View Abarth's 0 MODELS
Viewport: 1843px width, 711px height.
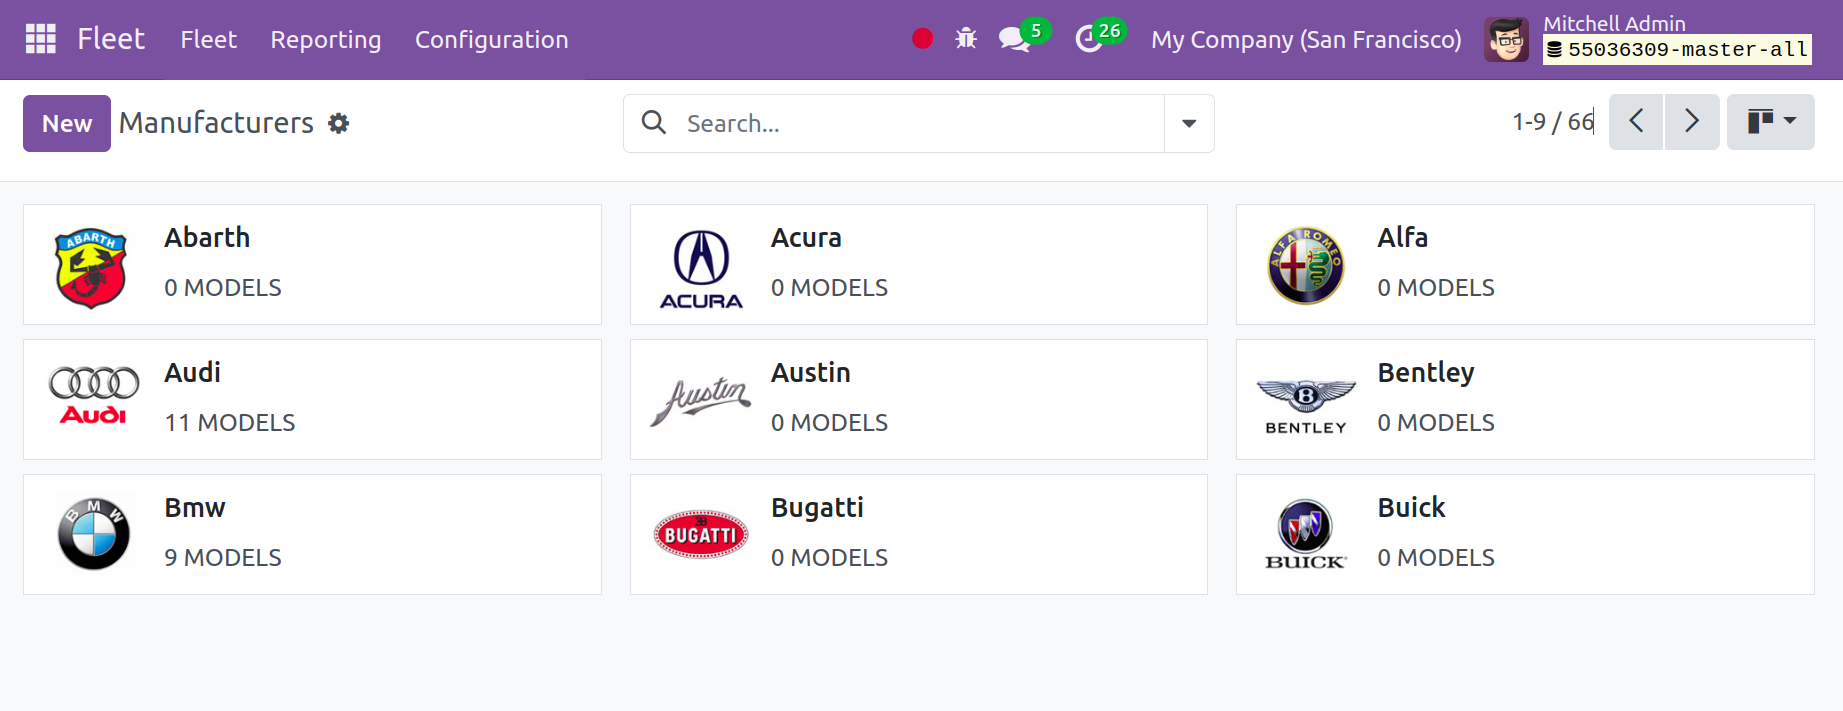[x=223, y=288]
